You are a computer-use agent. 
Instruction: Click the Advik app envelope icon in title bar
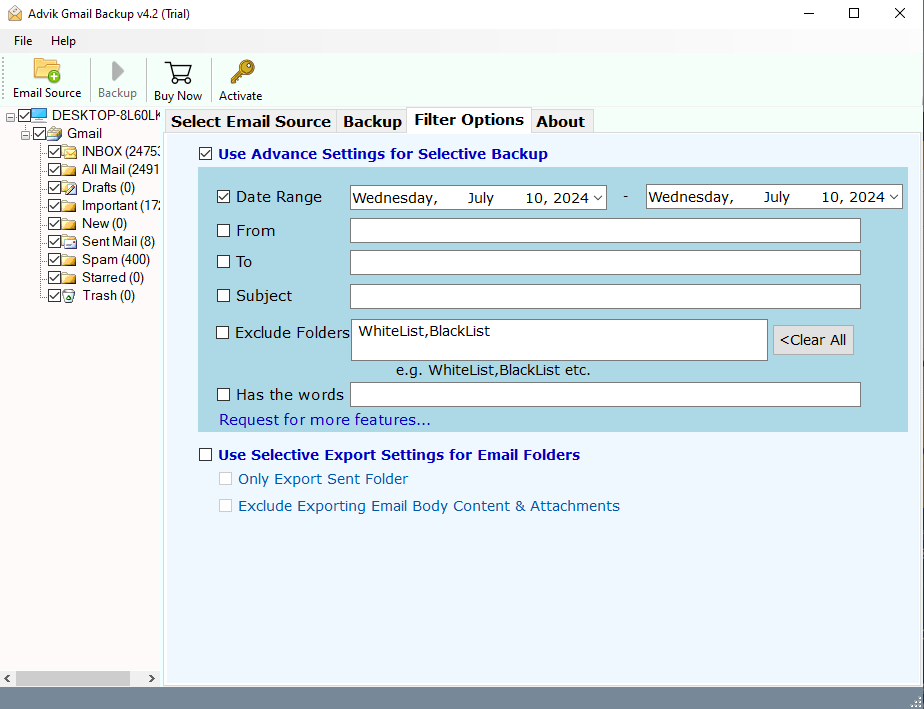15,14
